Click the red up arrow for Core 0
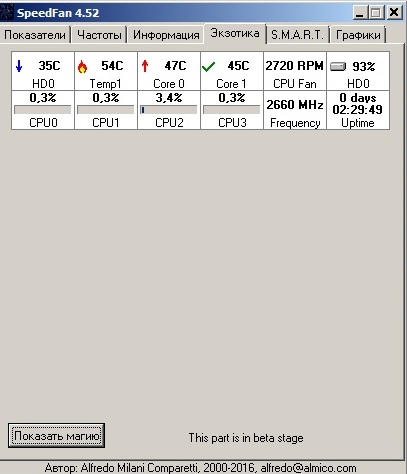The image size is (407, 474). point(145,66)
